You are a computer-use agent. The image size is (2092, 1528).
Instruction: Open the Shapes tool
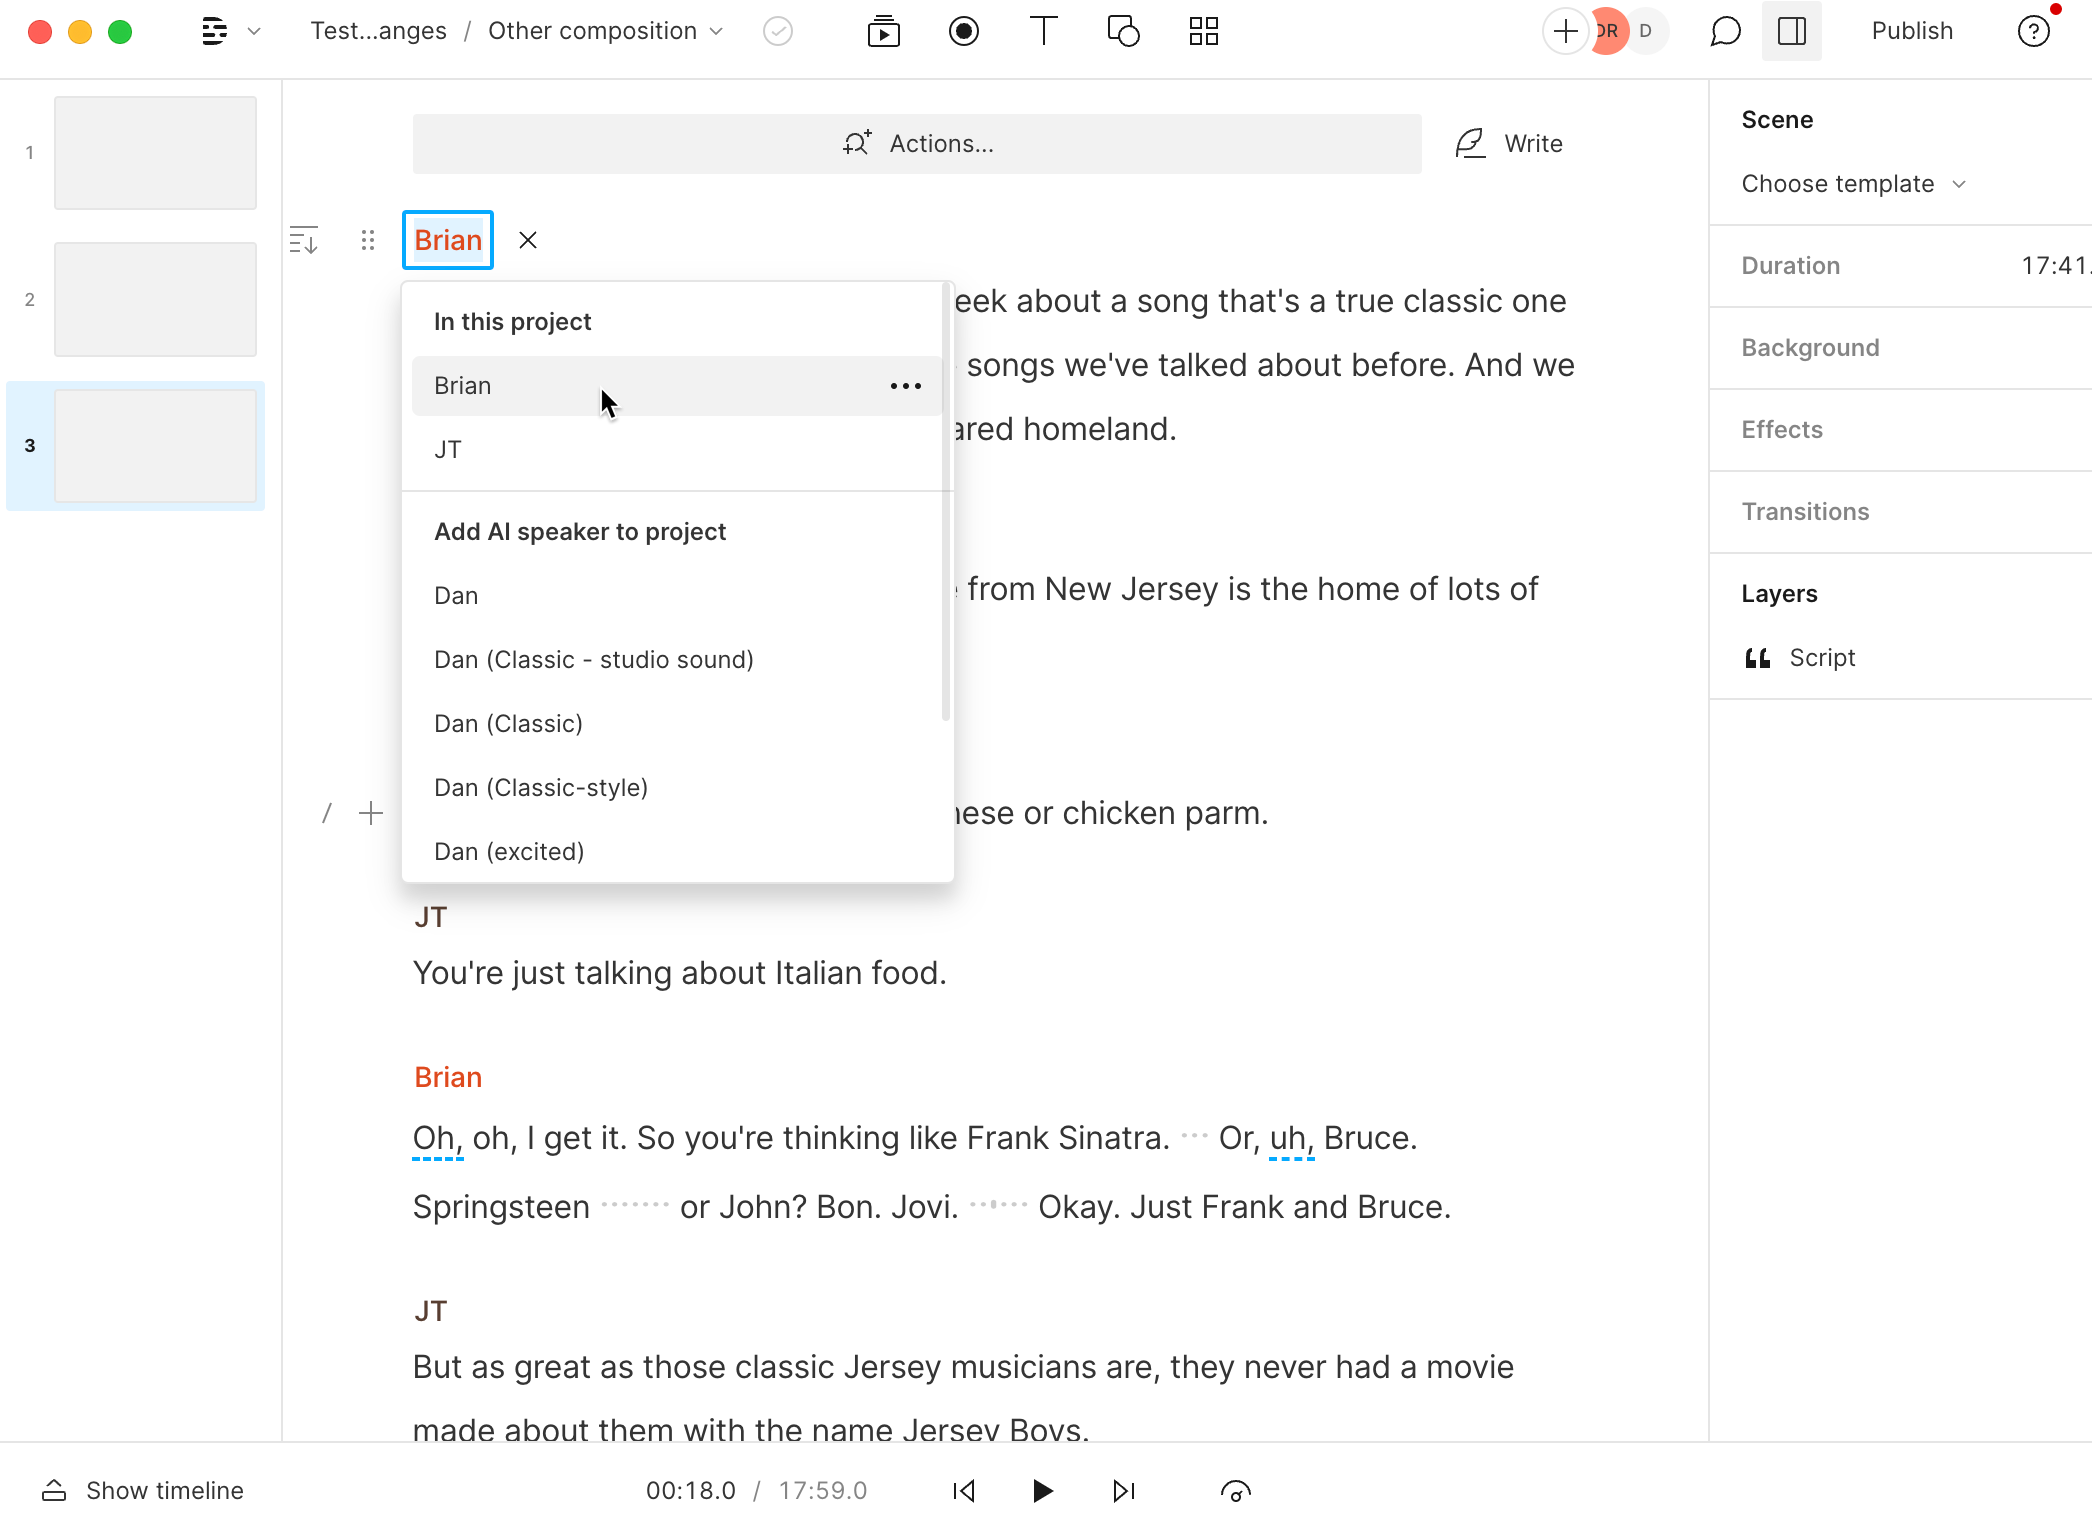[1123, 31]
